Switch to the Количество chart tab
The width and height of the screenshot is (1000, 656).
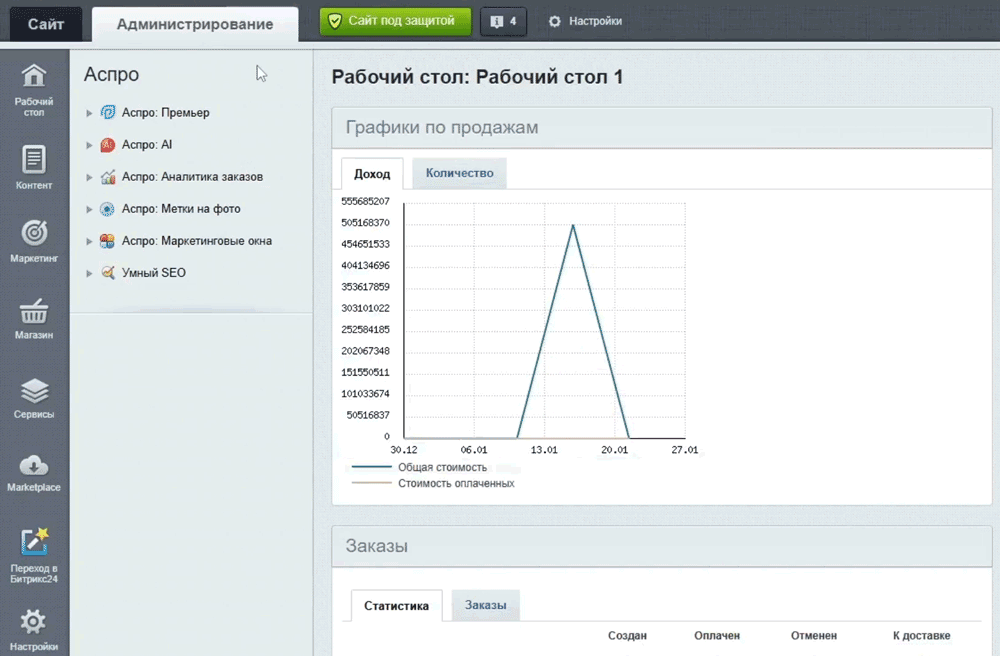coord(459,173)
